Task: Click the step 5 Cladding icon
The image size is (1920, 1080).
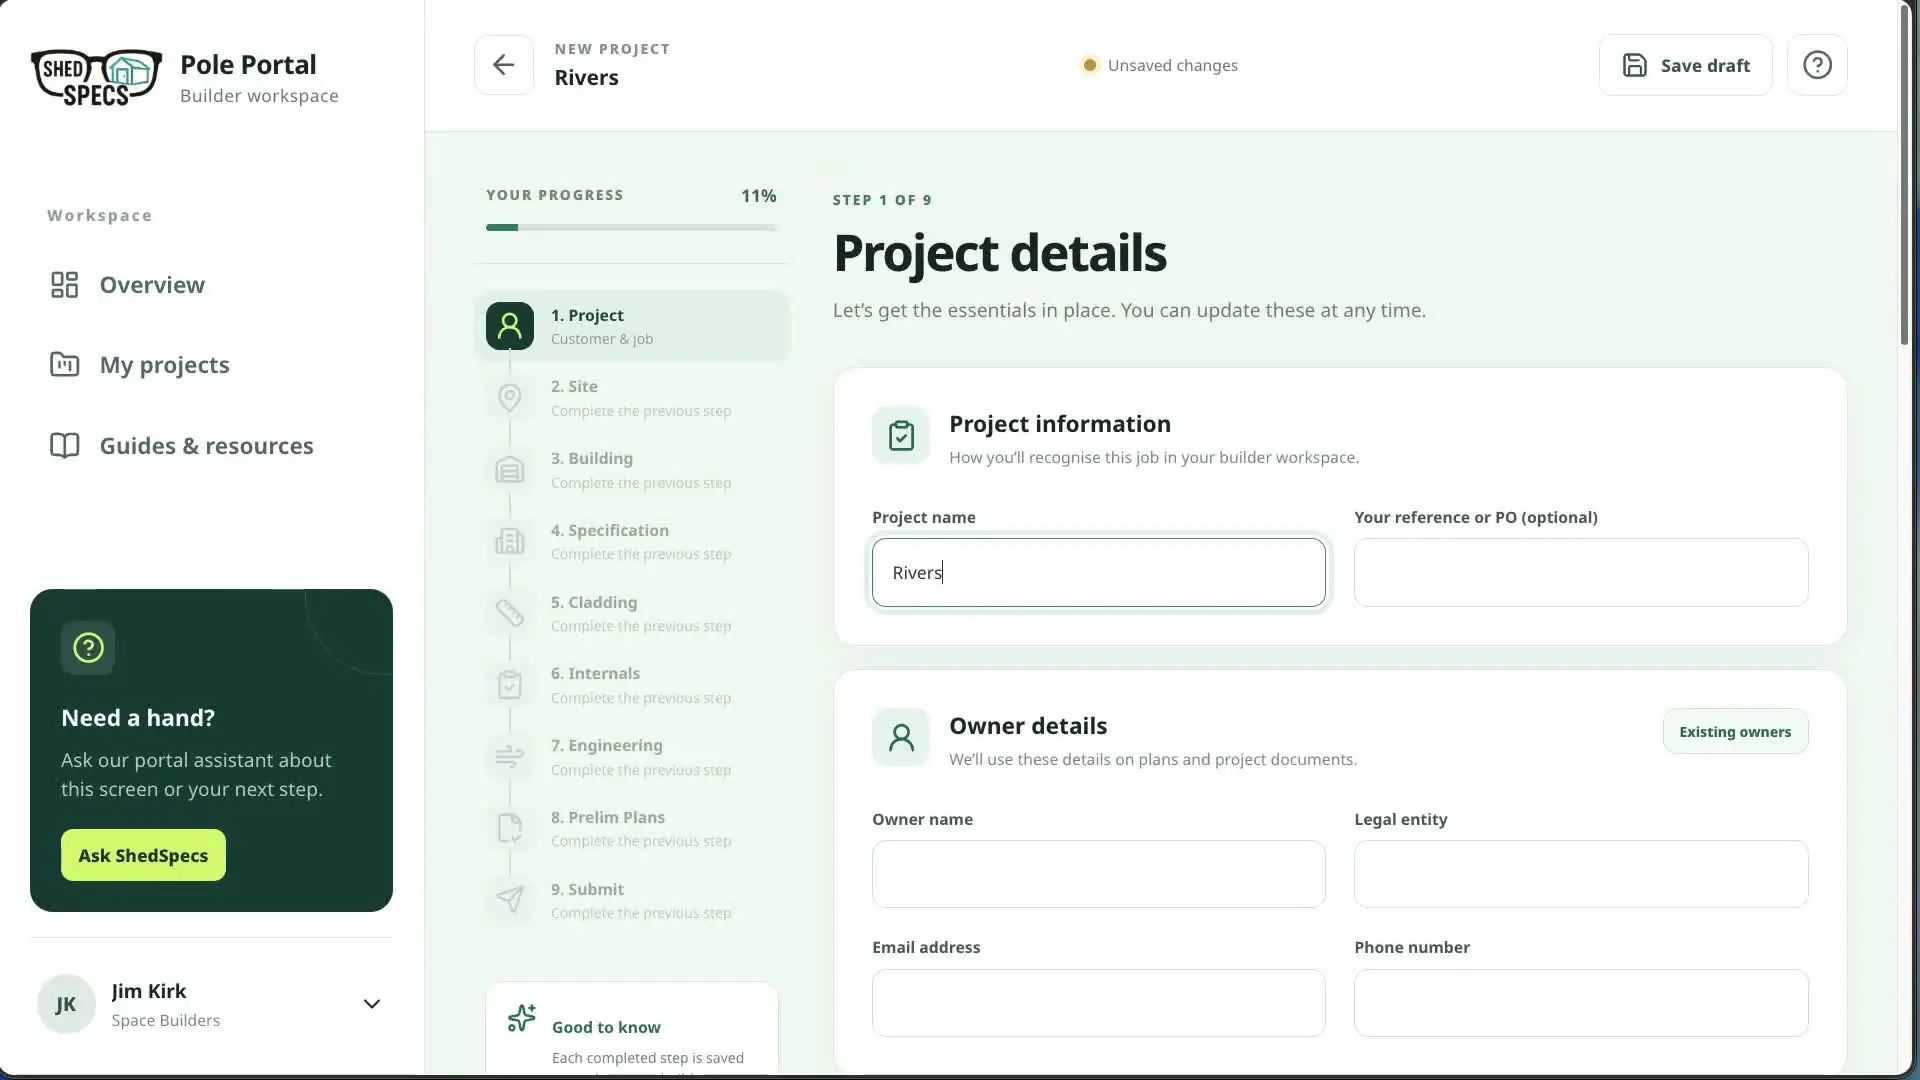Action: point(510,613)
